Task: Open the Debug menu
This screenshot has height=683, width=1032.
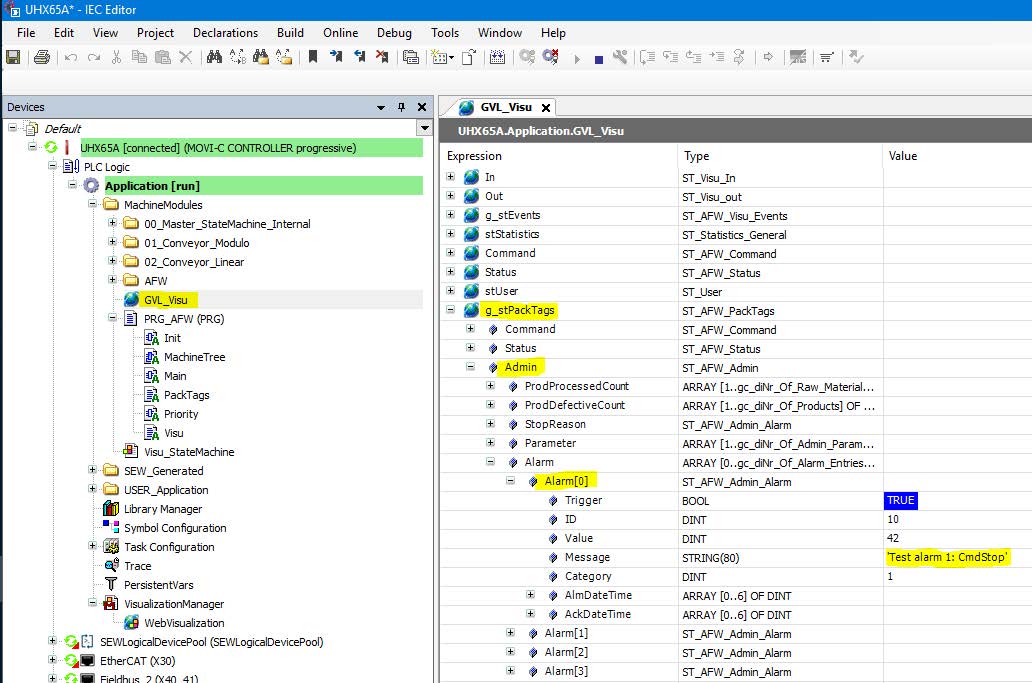Action: (x=394, y=32)
